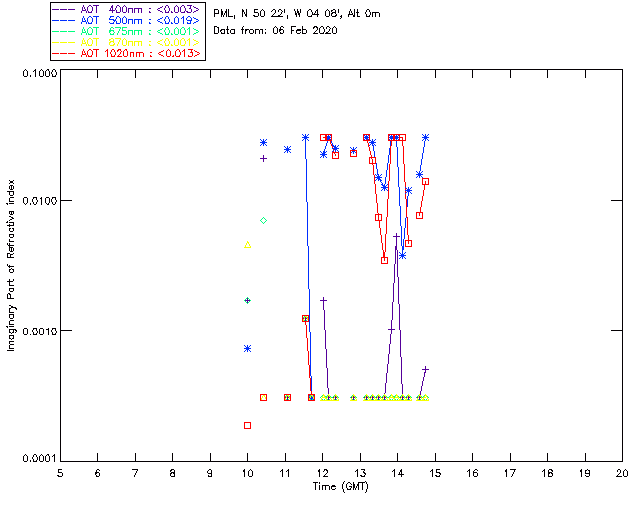Click the x-axis tick label 5
Viewport: 640px width, 512px height.
[x=60, y=473]
